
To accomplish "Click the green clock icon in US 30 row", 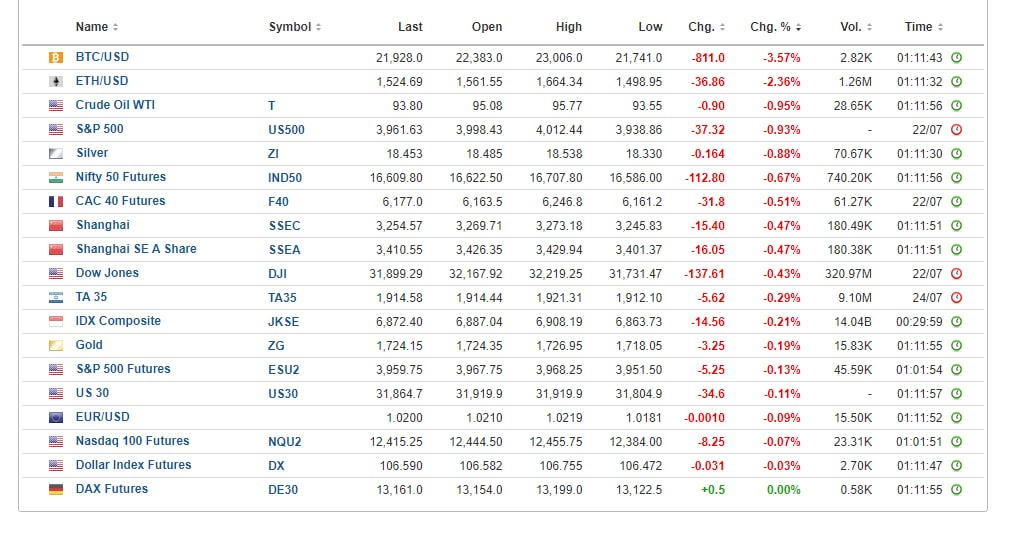I will pyautogui.click(x=956, y=394).
